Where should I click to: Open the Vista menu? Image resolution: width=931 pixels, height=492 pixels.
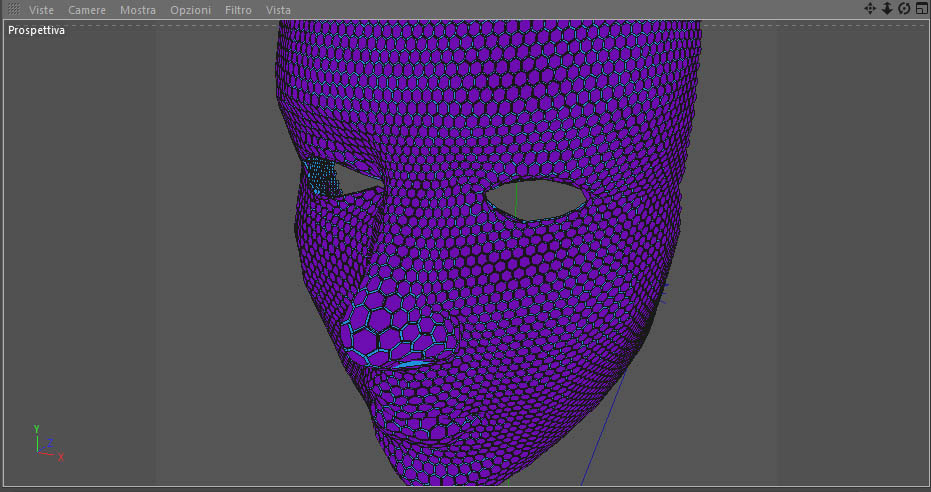point(278,10)
